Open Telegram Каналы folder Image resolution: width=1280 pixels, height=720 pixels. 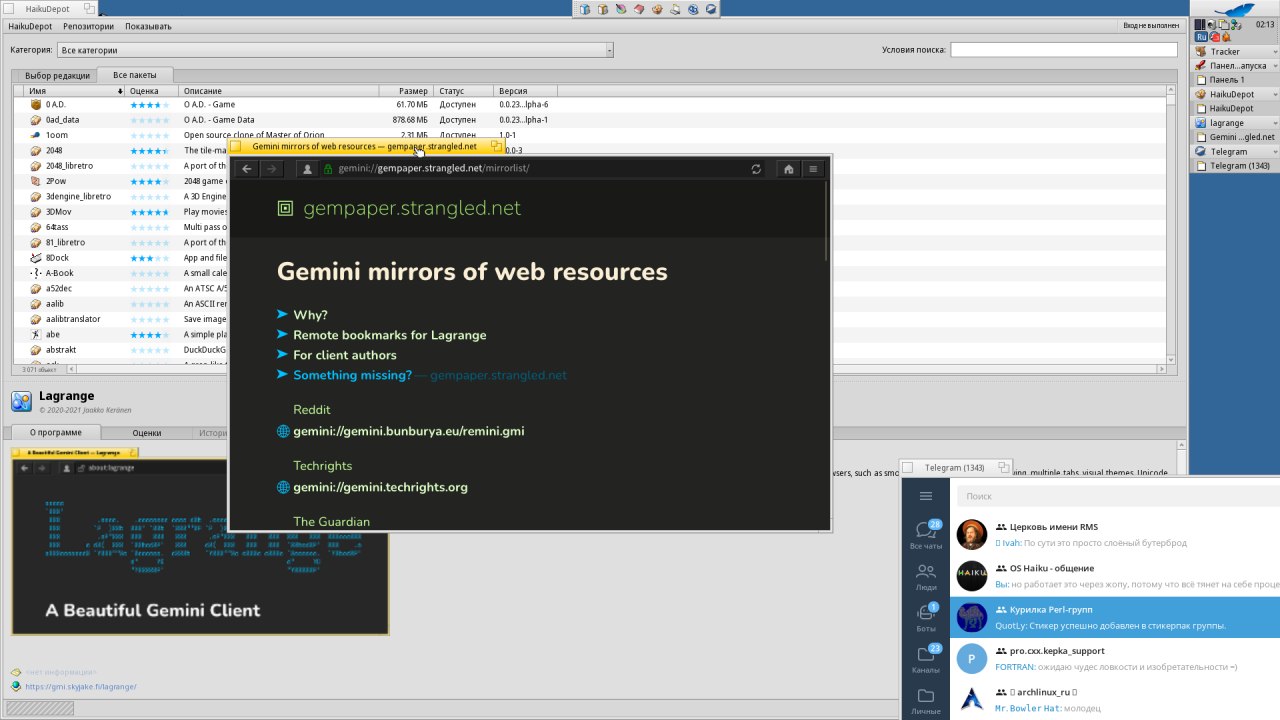[926, 659]
